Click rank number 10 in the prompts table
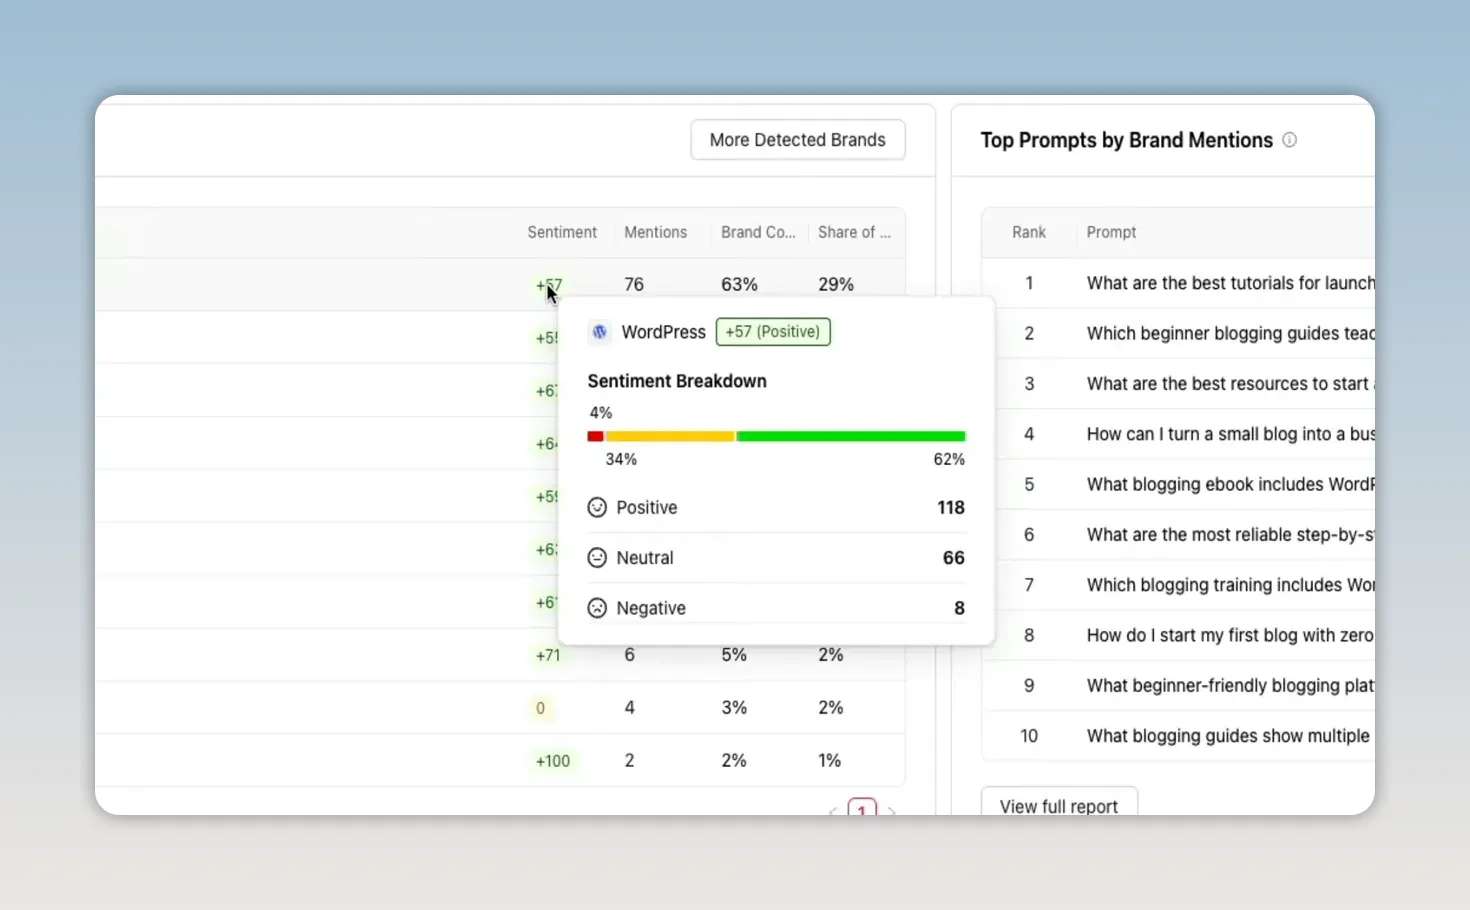The width and height of the screenshot is (1470, 910). point(1029,736)
